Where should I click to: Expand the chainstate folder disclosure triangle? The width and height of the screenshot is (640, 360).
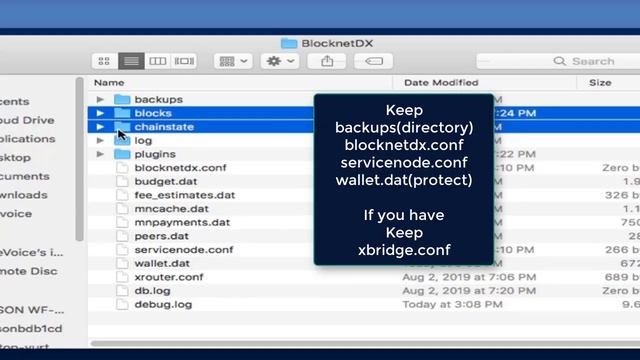tap(100, 127)
